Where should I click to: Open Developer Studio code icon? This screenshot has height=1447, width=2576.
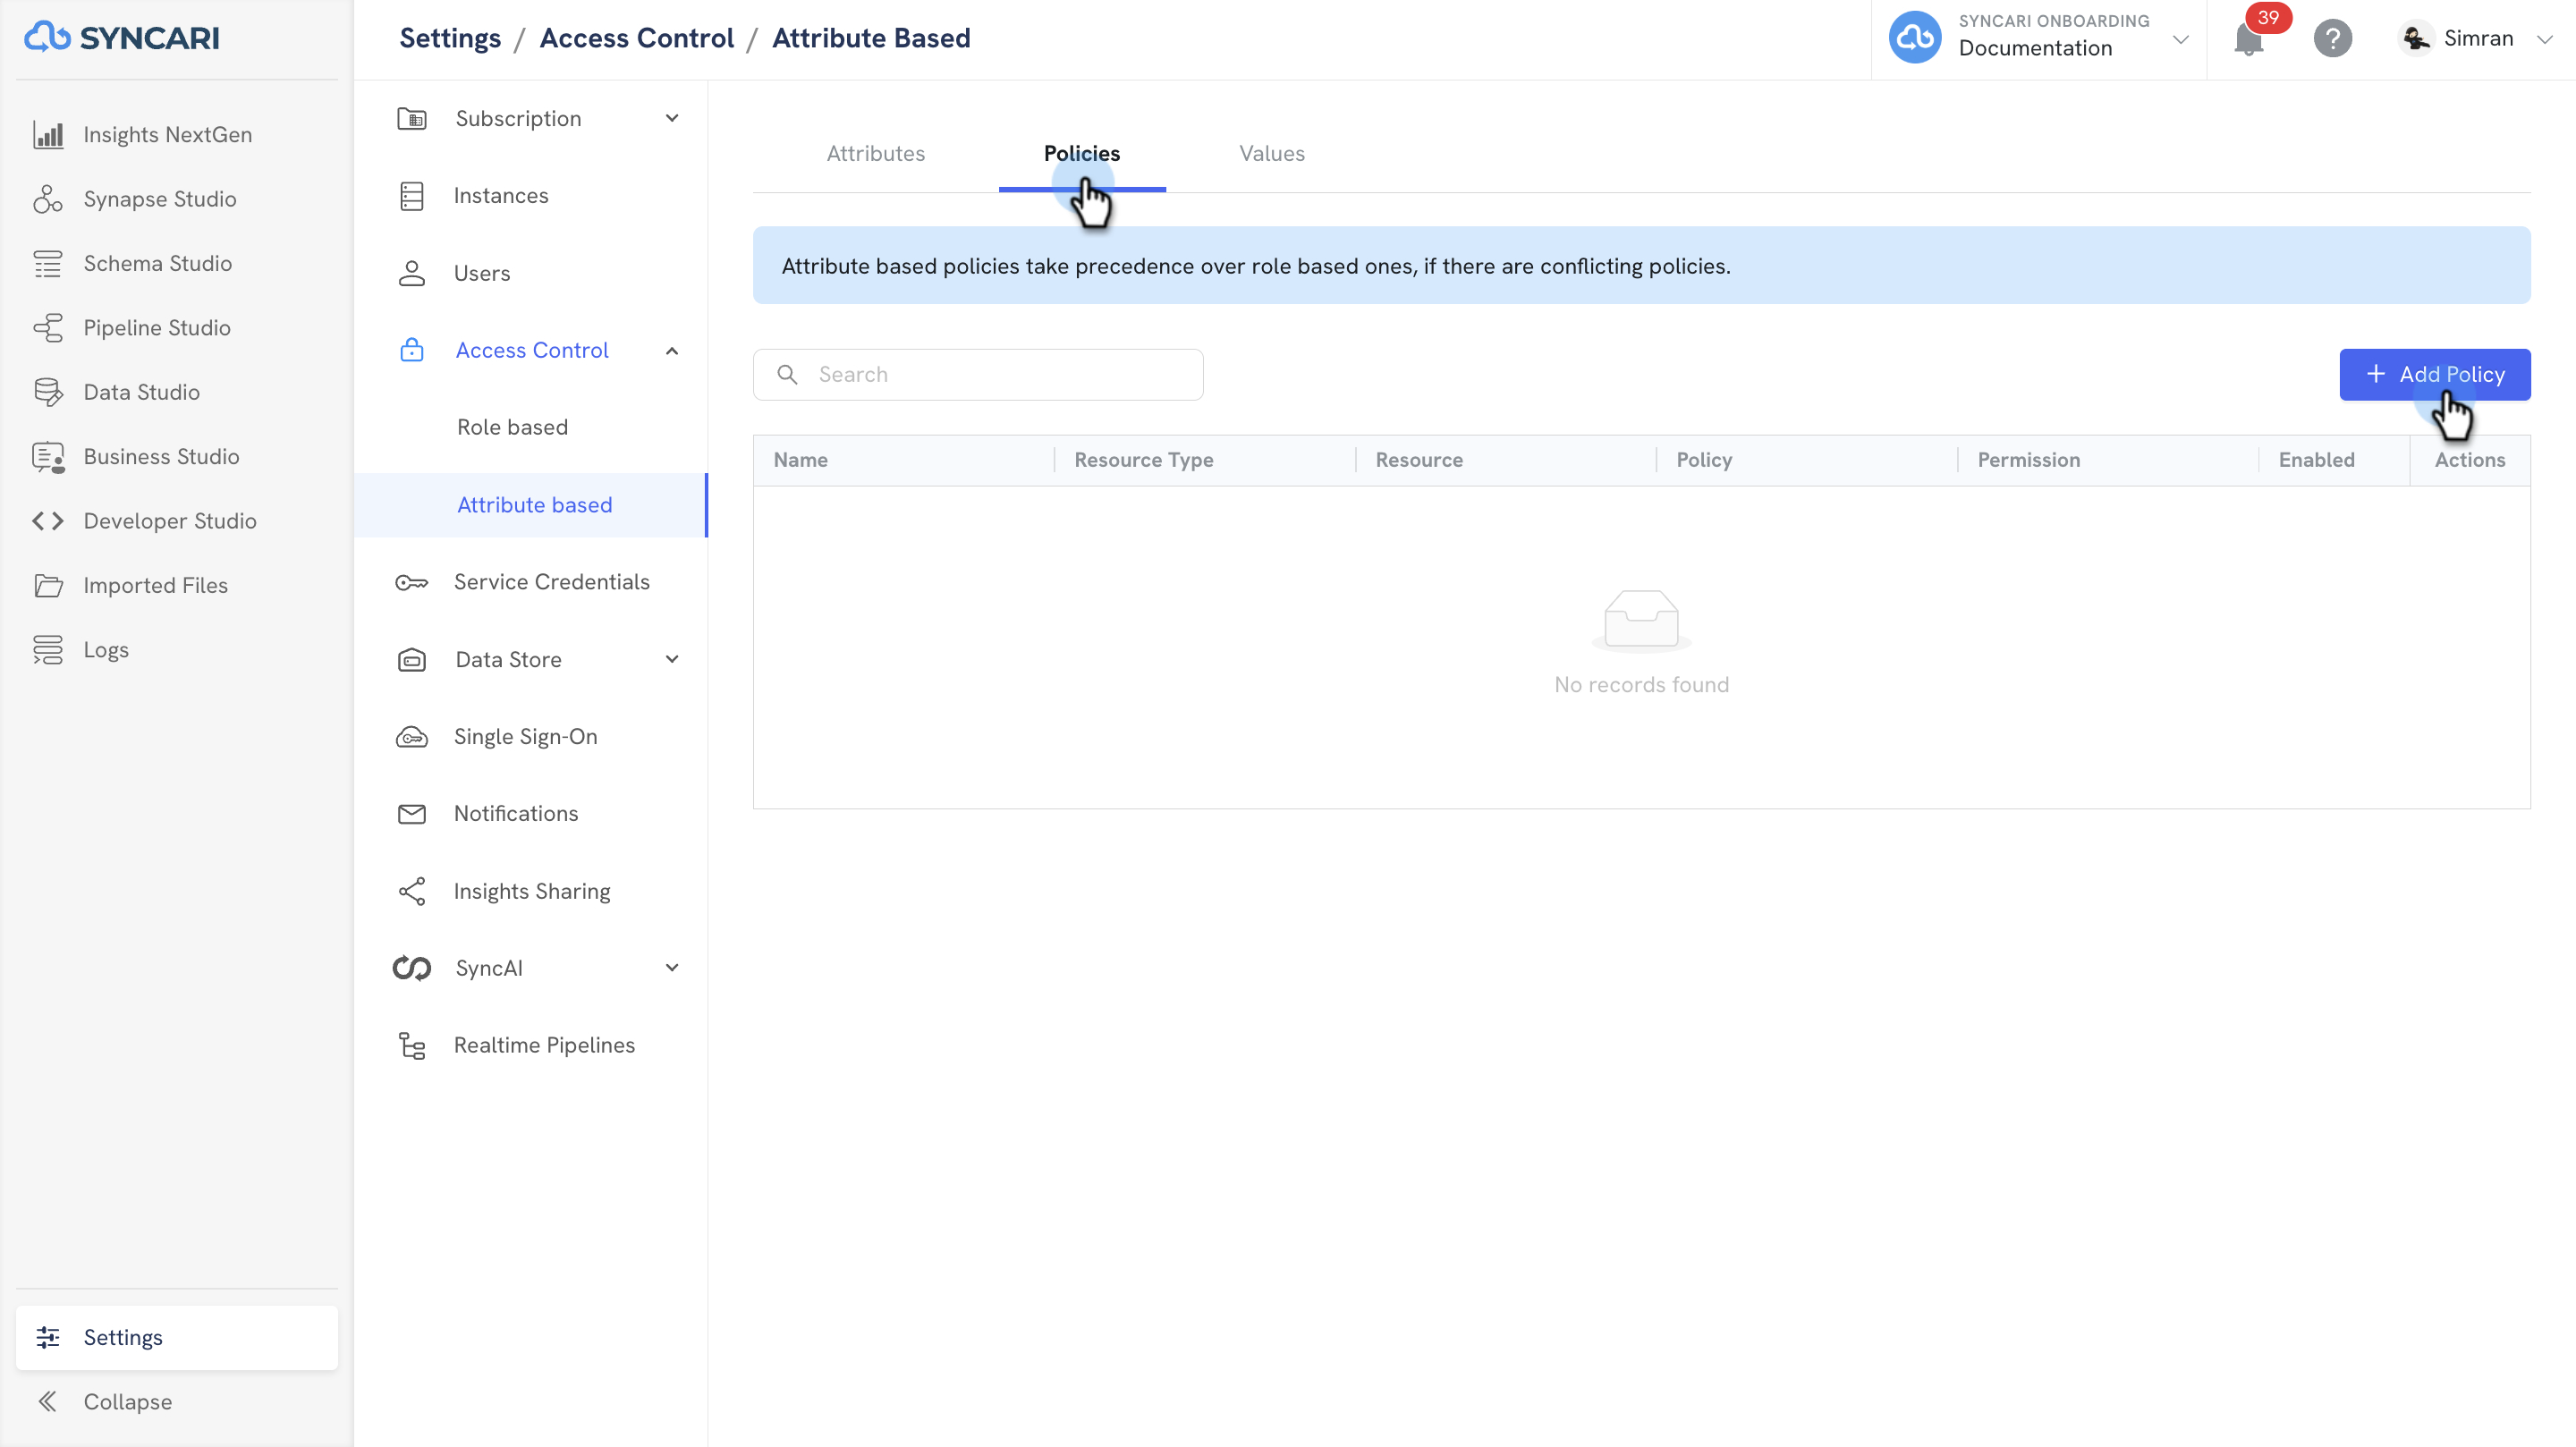tap(48, 521)
